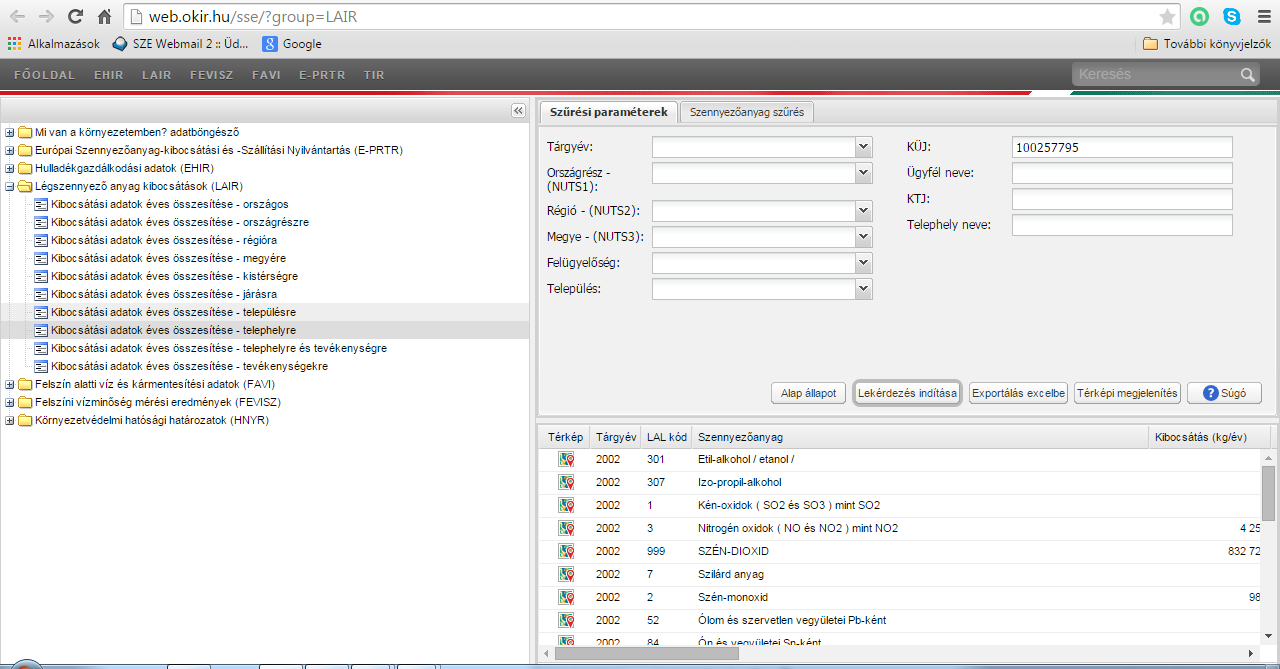Open the Település dropdown
This screenshot has height=669, width=1280.
(864, 289)
